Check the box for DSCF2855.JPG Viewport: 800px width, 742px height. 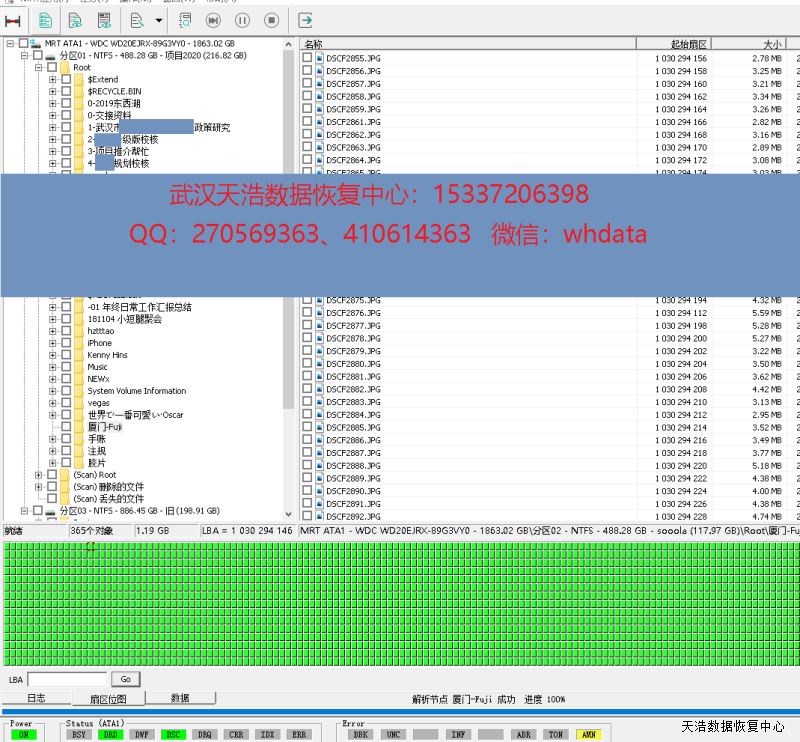click(x=308, y=59)
